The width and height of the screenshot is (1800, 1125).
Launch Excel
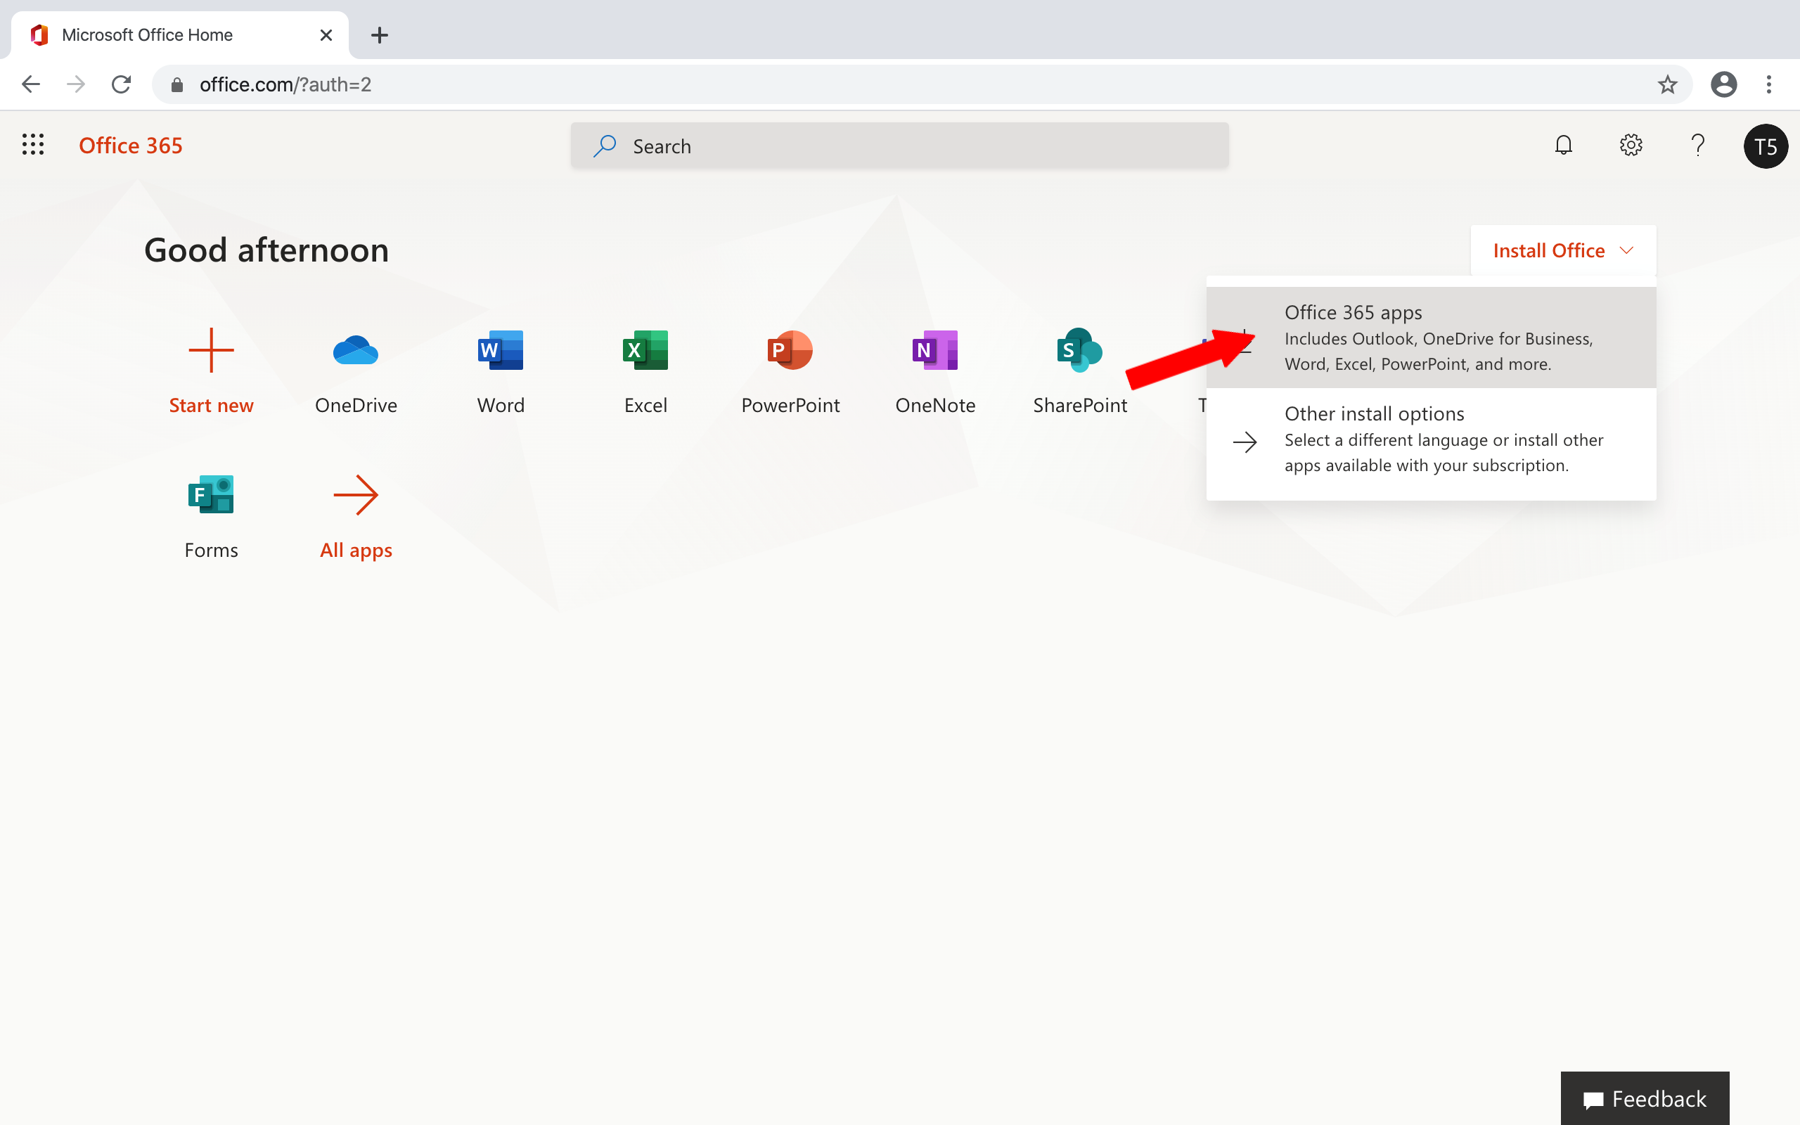646,370
